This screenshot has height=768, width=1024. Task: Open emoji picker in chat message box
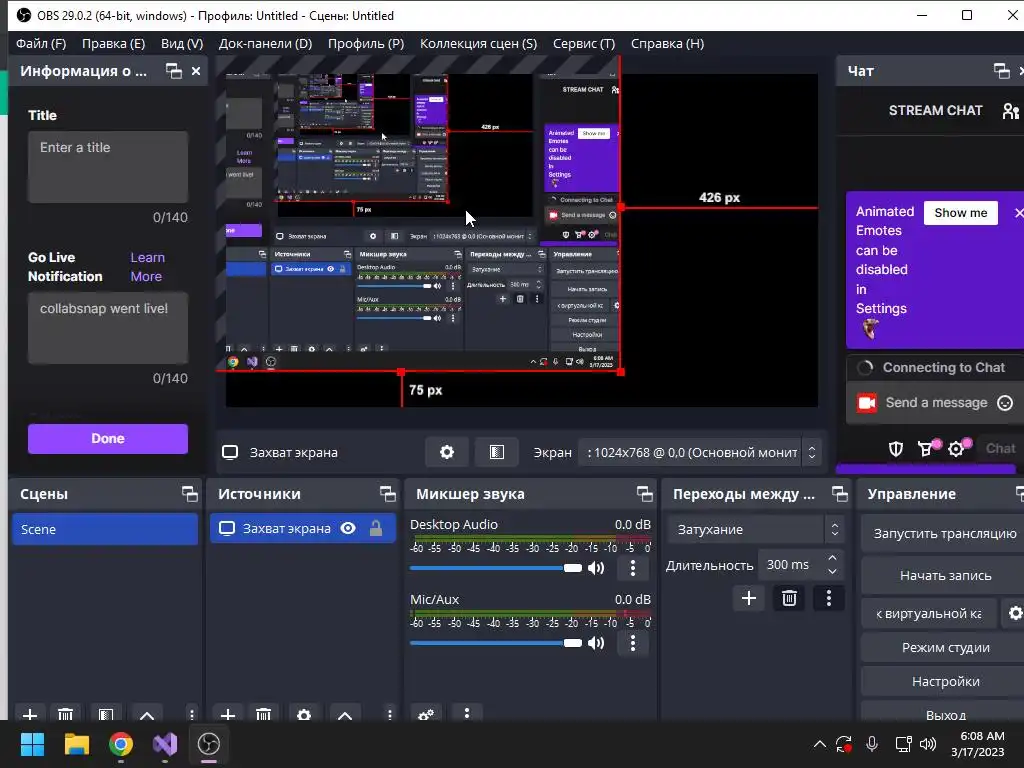click(x=1005, y=403)
